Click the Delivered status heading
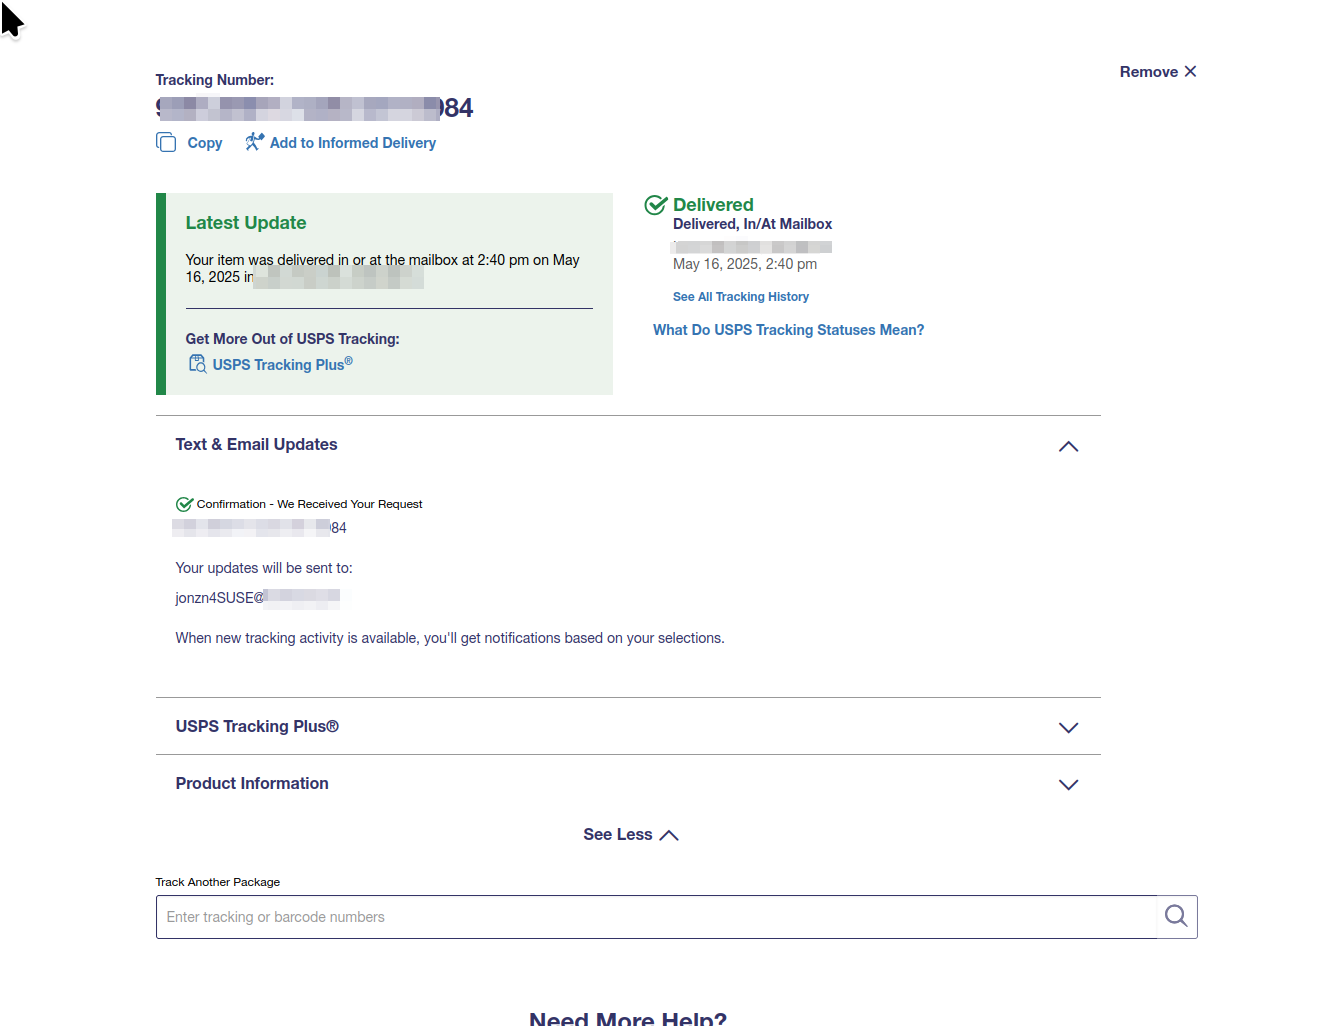 coord(713,204)
